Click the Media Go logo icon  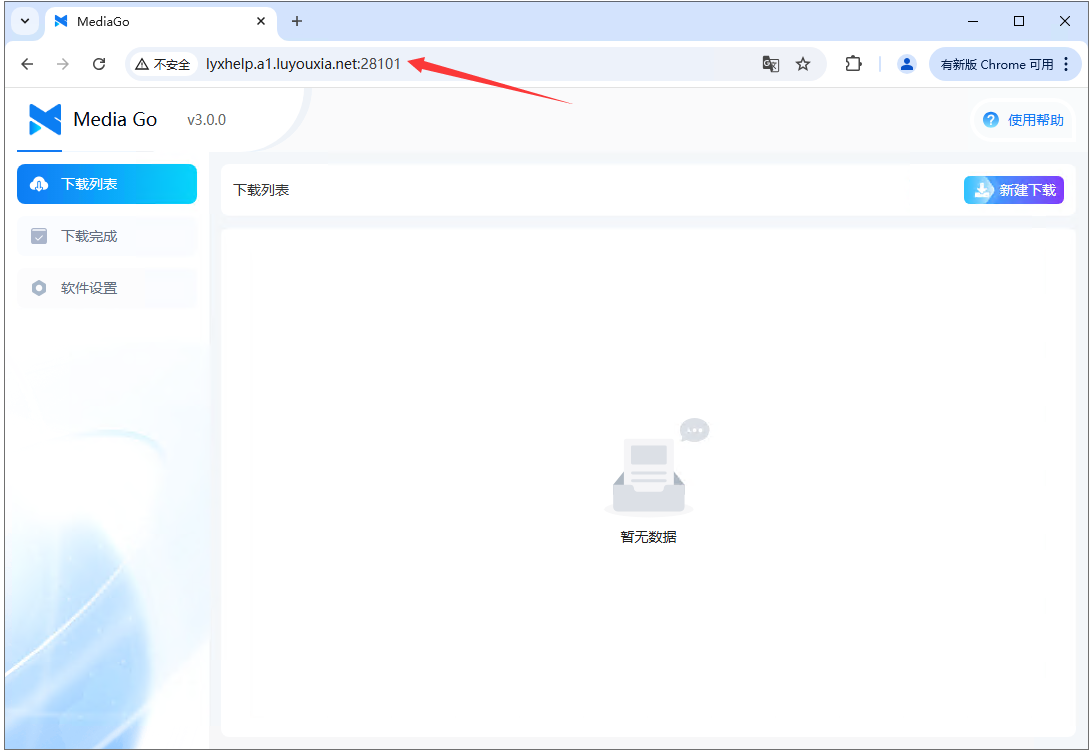pyautogui.click(x=45, y=120)
